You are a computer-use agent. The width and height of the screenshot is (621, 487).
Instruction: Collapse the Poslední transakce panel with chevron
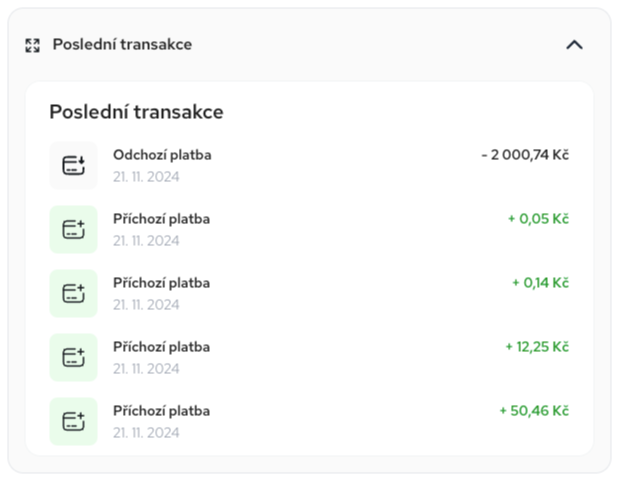coord(574,45)
